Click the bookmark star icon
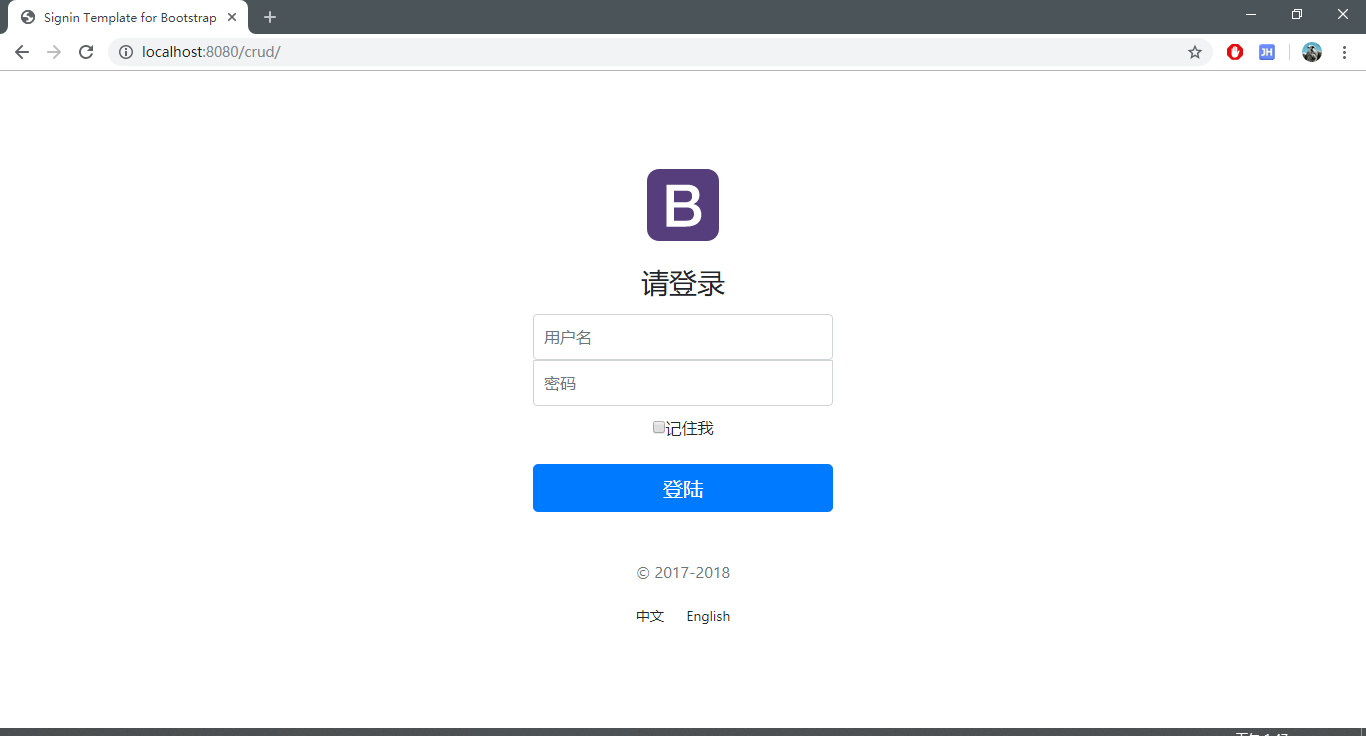The height and width of the screenshot is (736, 1366). click(1195, 51)
